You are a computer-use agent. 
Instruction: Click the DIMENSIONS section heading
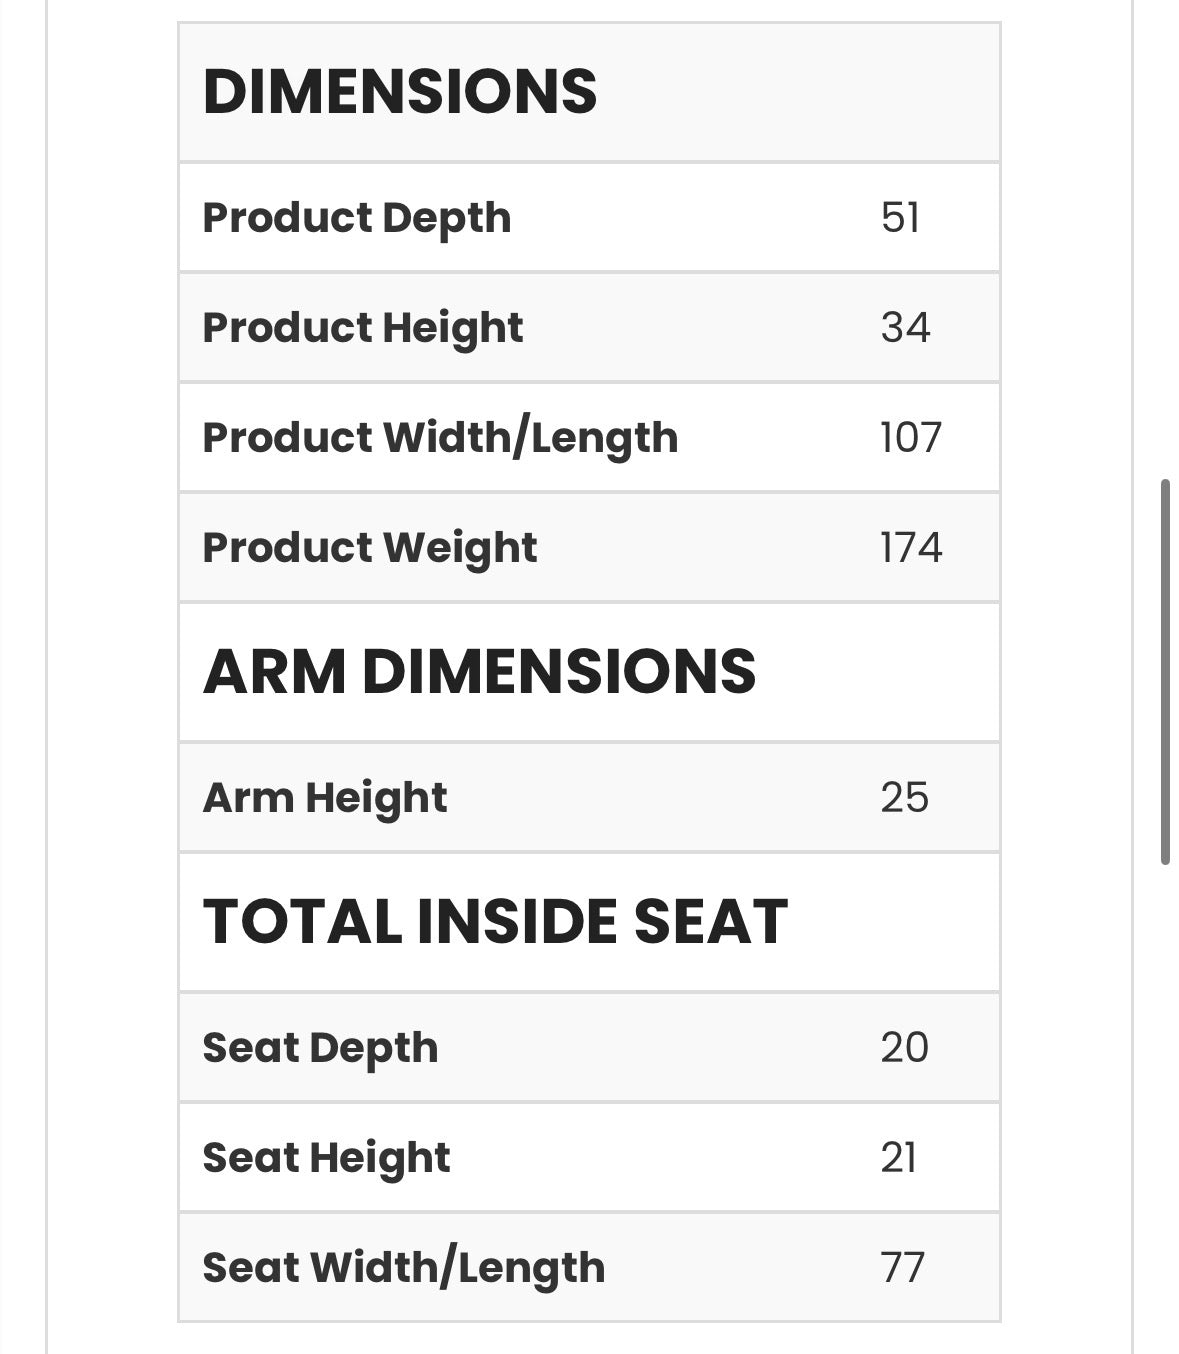tap(400, 91)
